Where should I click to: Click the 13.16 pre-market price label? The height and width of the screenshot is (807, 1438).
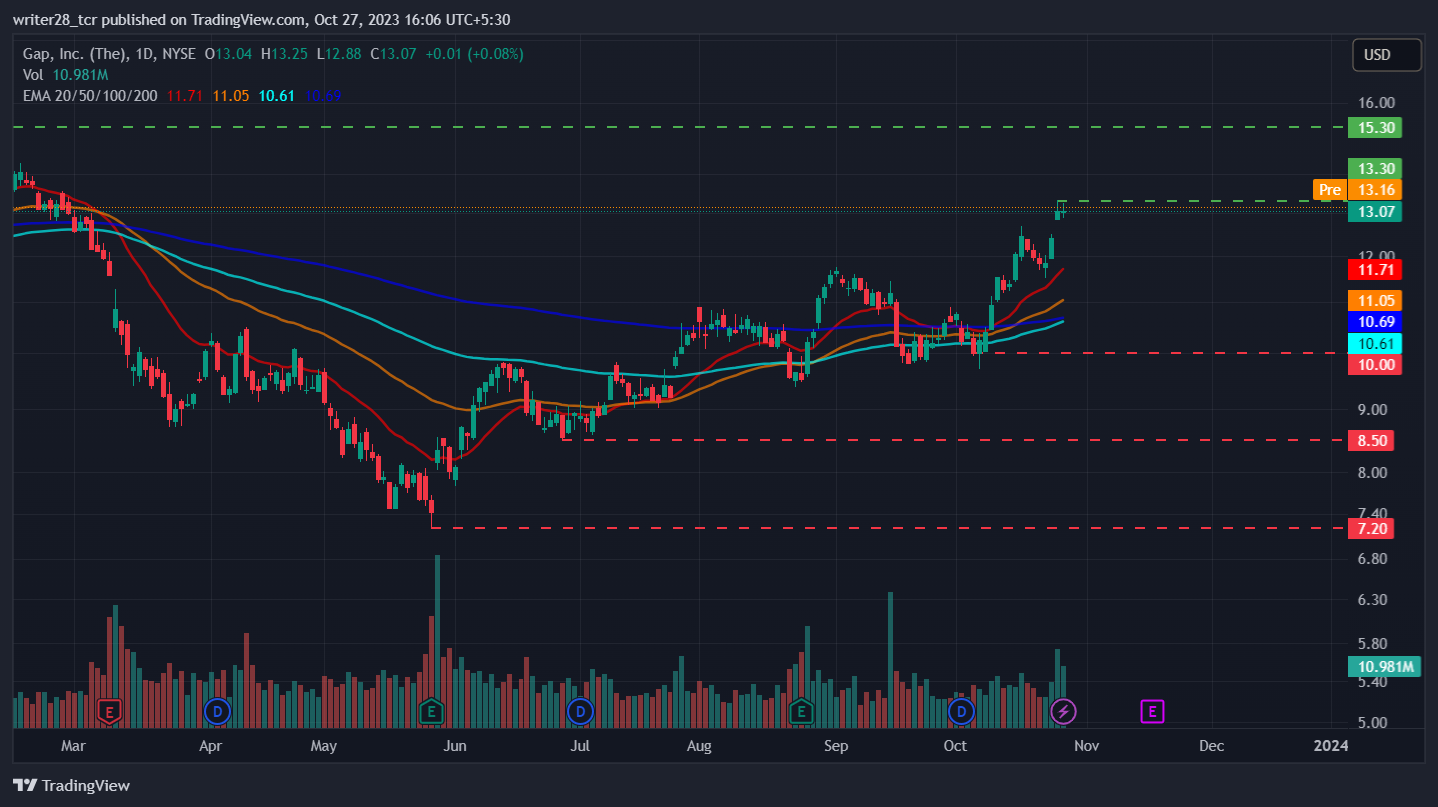[x=1375, y=190]
